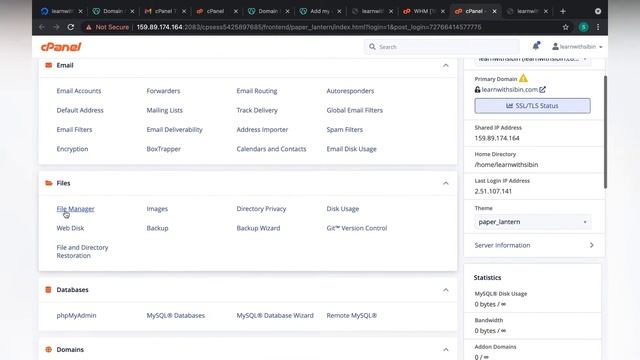640x360 pixels.
Task: Switch to the Gmail cPanel browser tab
Action: pyautogui.click(x=165, y=11)
